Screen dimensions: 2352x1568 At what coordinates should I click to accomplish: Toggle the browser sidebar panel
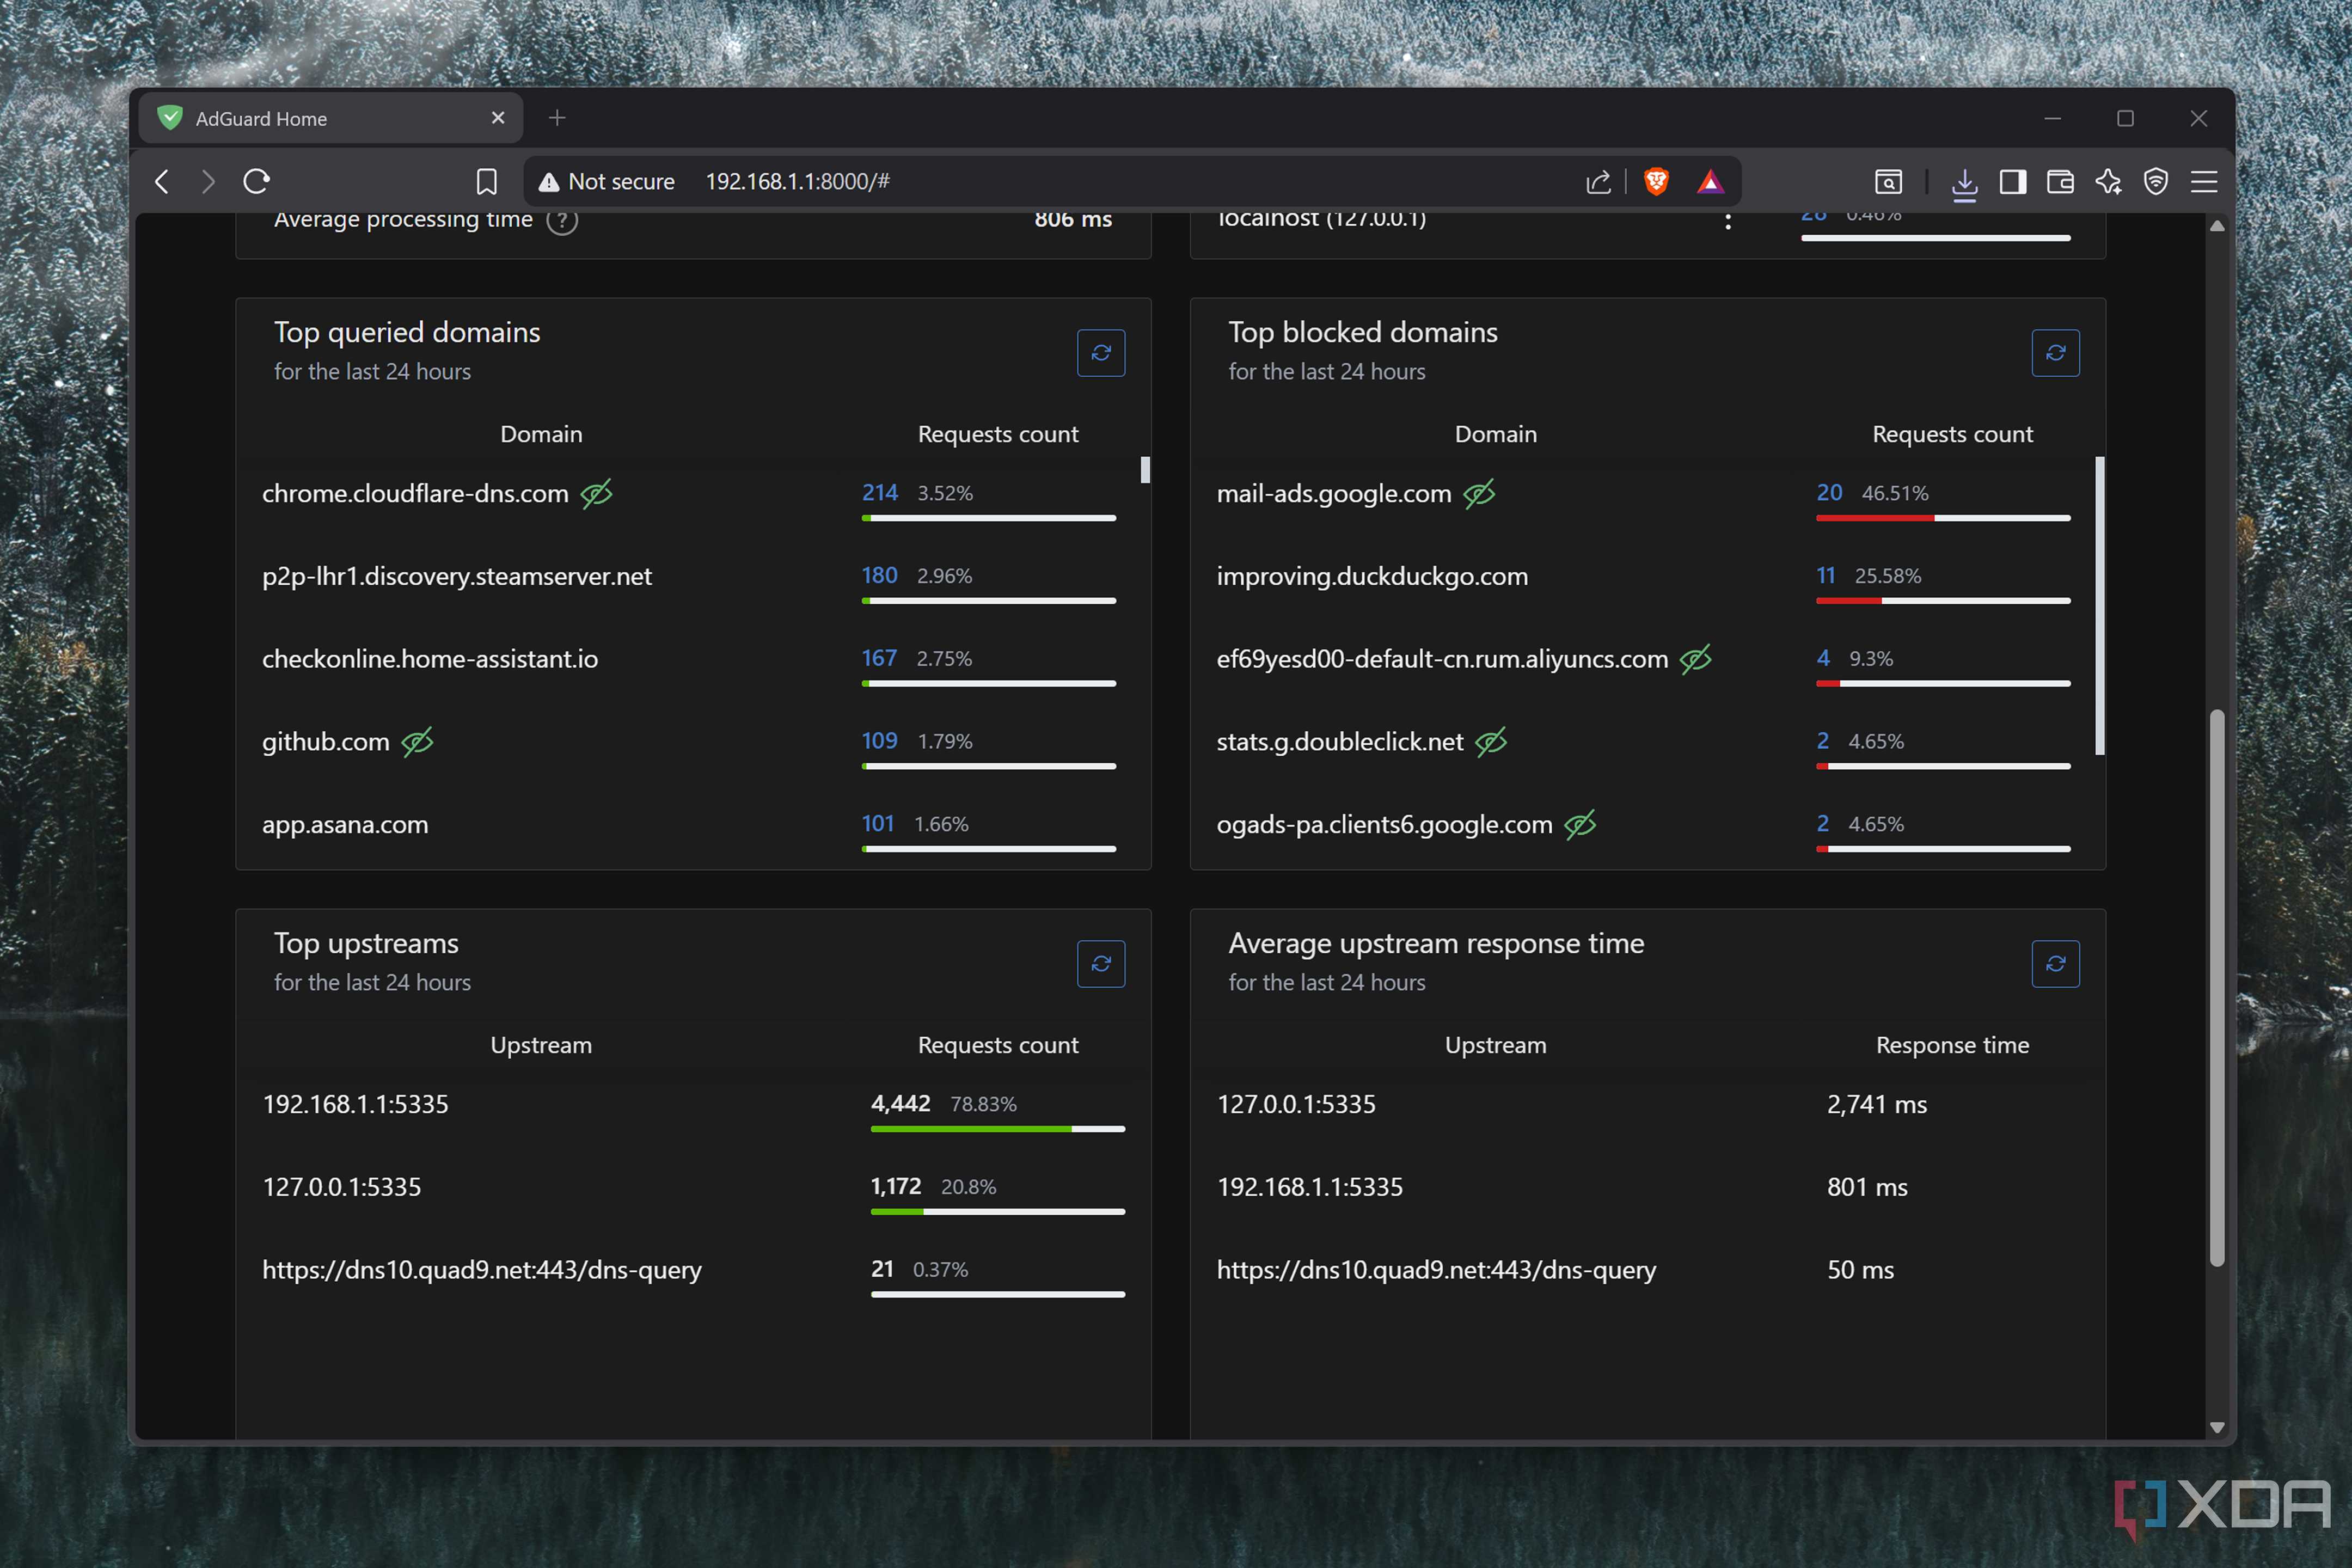tap(2012, 182)
